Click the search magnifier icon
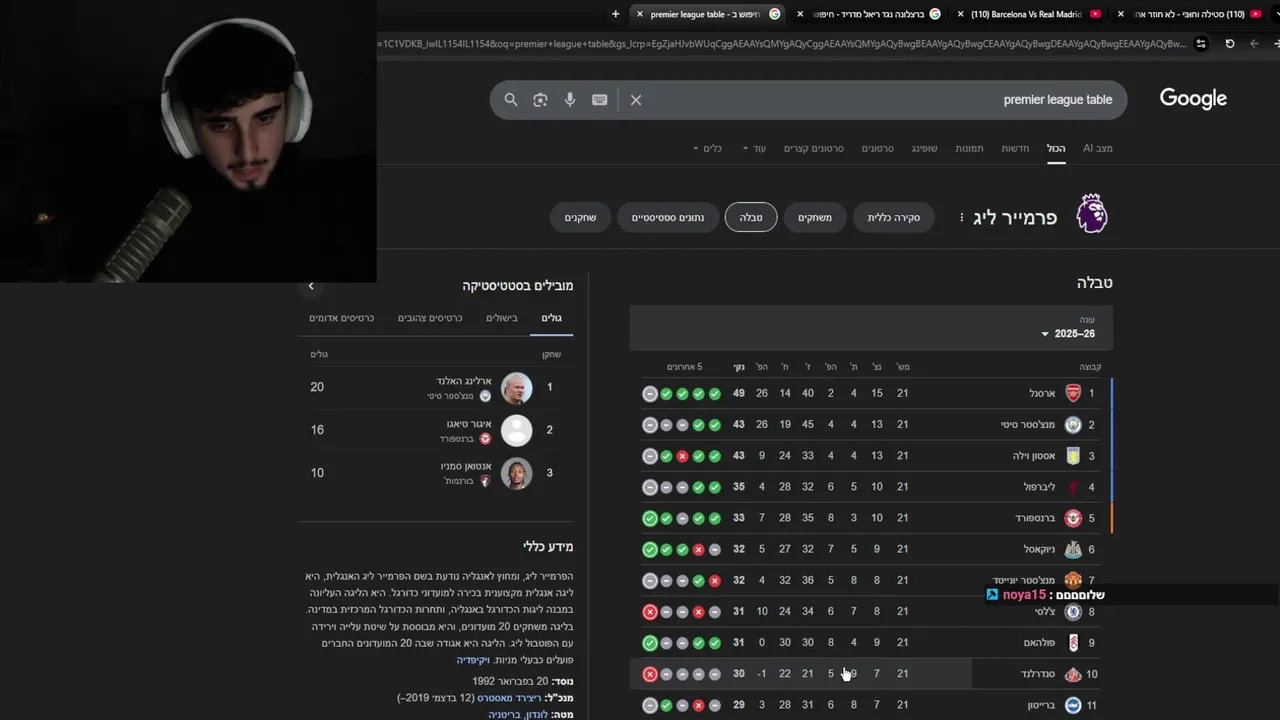 [511, 100]
